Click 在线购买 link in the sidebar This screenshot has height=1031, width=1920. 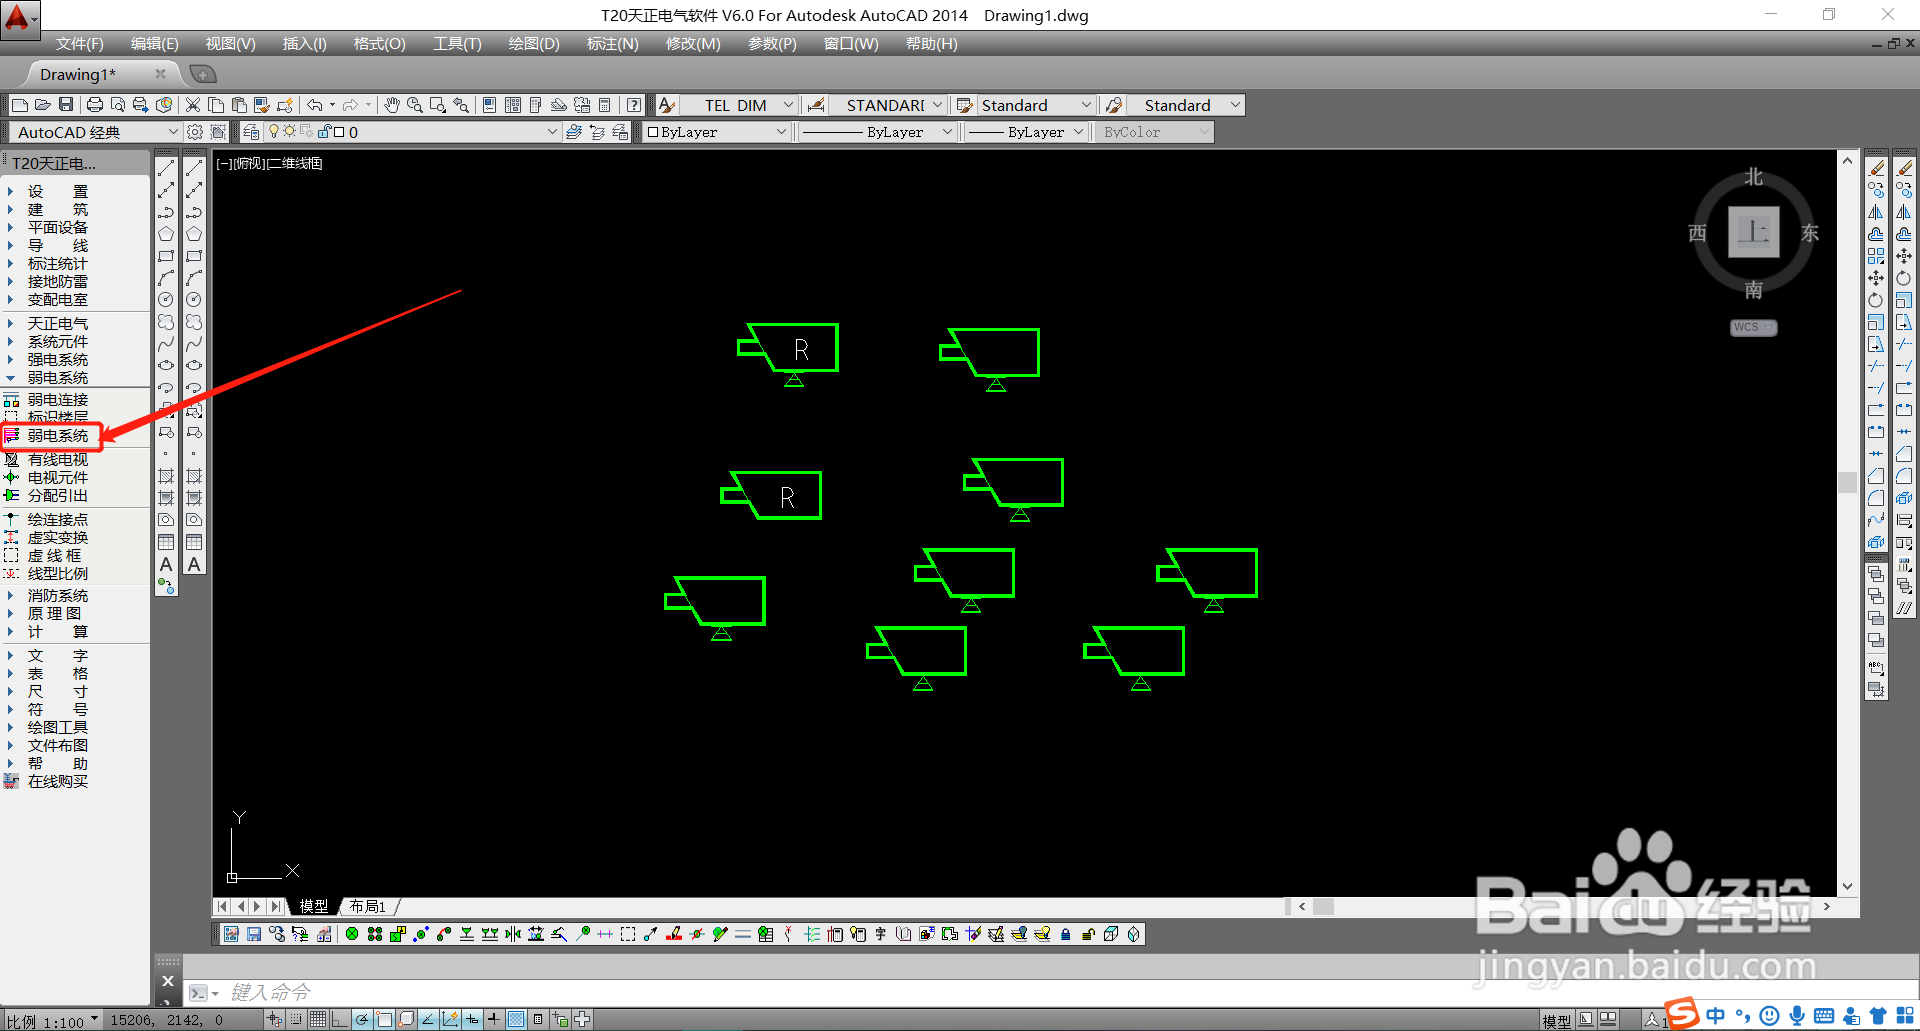pos(58,782)
